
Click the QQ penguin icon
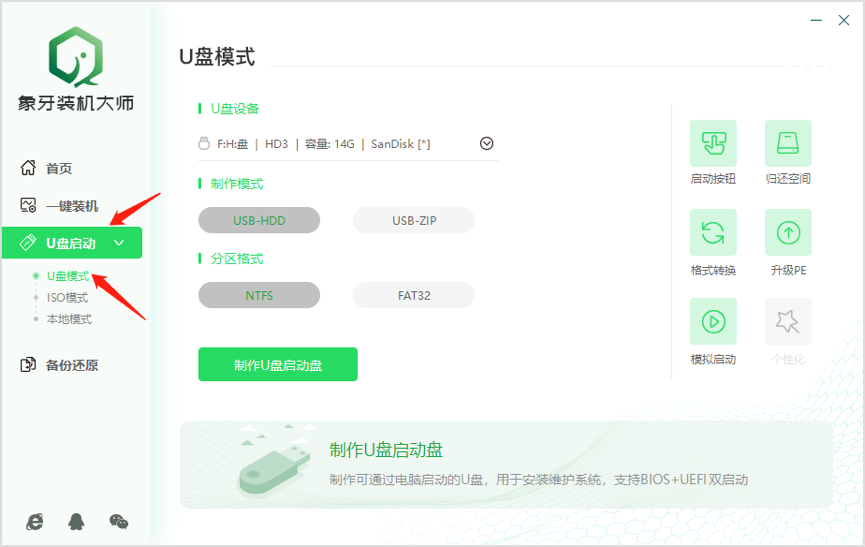tap(76, 521)
